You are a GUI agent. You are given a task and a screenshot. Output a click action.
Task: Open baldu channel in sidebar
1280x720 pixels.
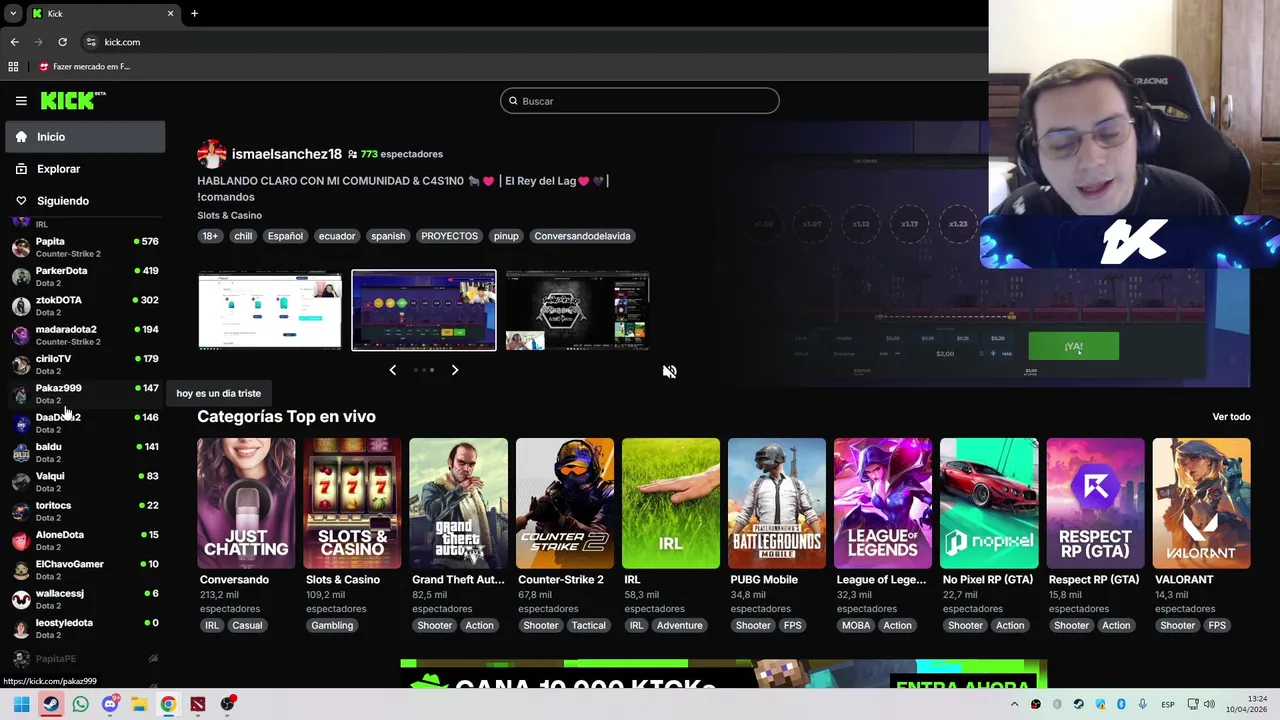(85, 452)
